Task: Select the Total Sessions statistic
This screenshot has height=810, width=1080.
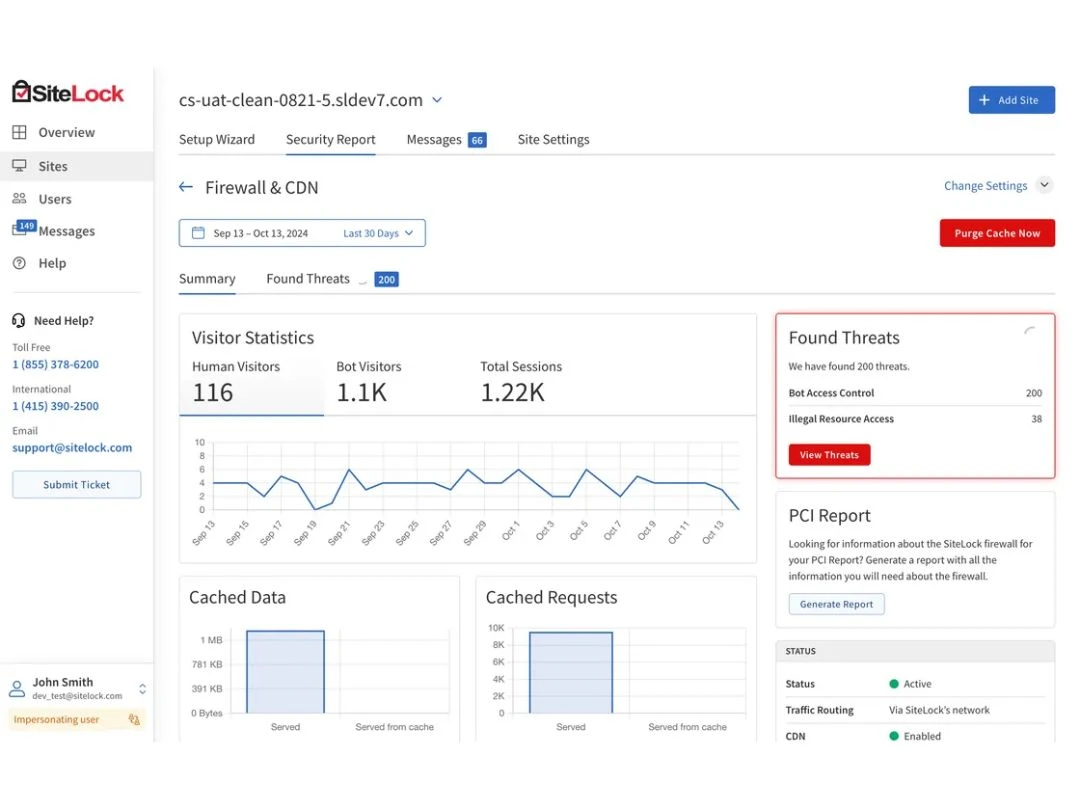Action: [521, 383]
